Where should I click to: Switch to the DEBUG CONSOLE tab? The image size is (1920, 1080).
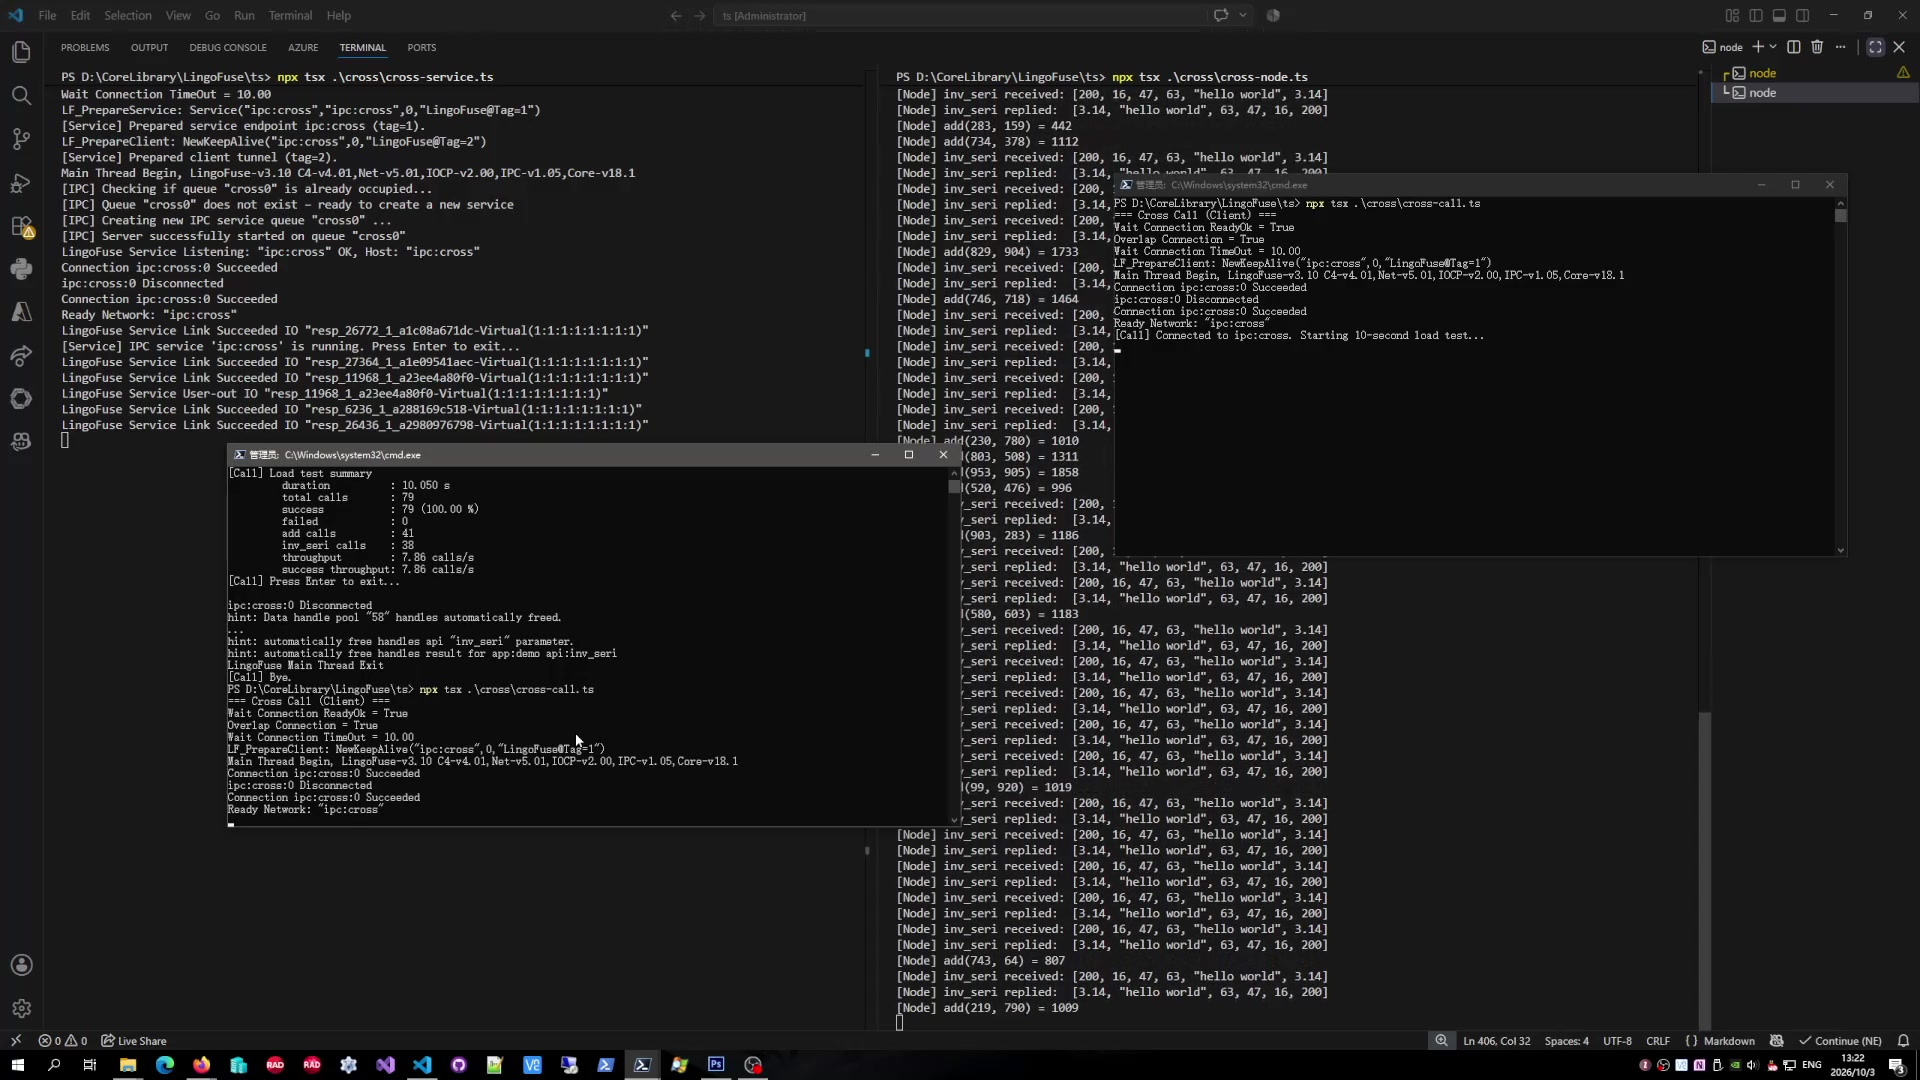pos(228,48)
